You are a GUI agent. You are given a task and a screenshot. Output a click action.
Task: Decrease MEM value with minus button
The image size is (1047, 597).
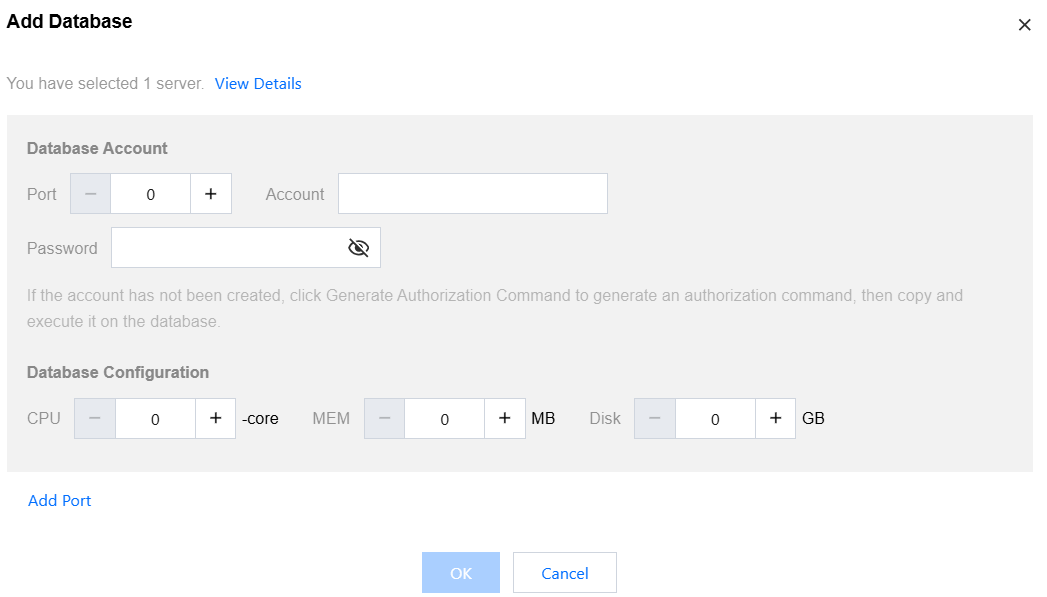384,419
